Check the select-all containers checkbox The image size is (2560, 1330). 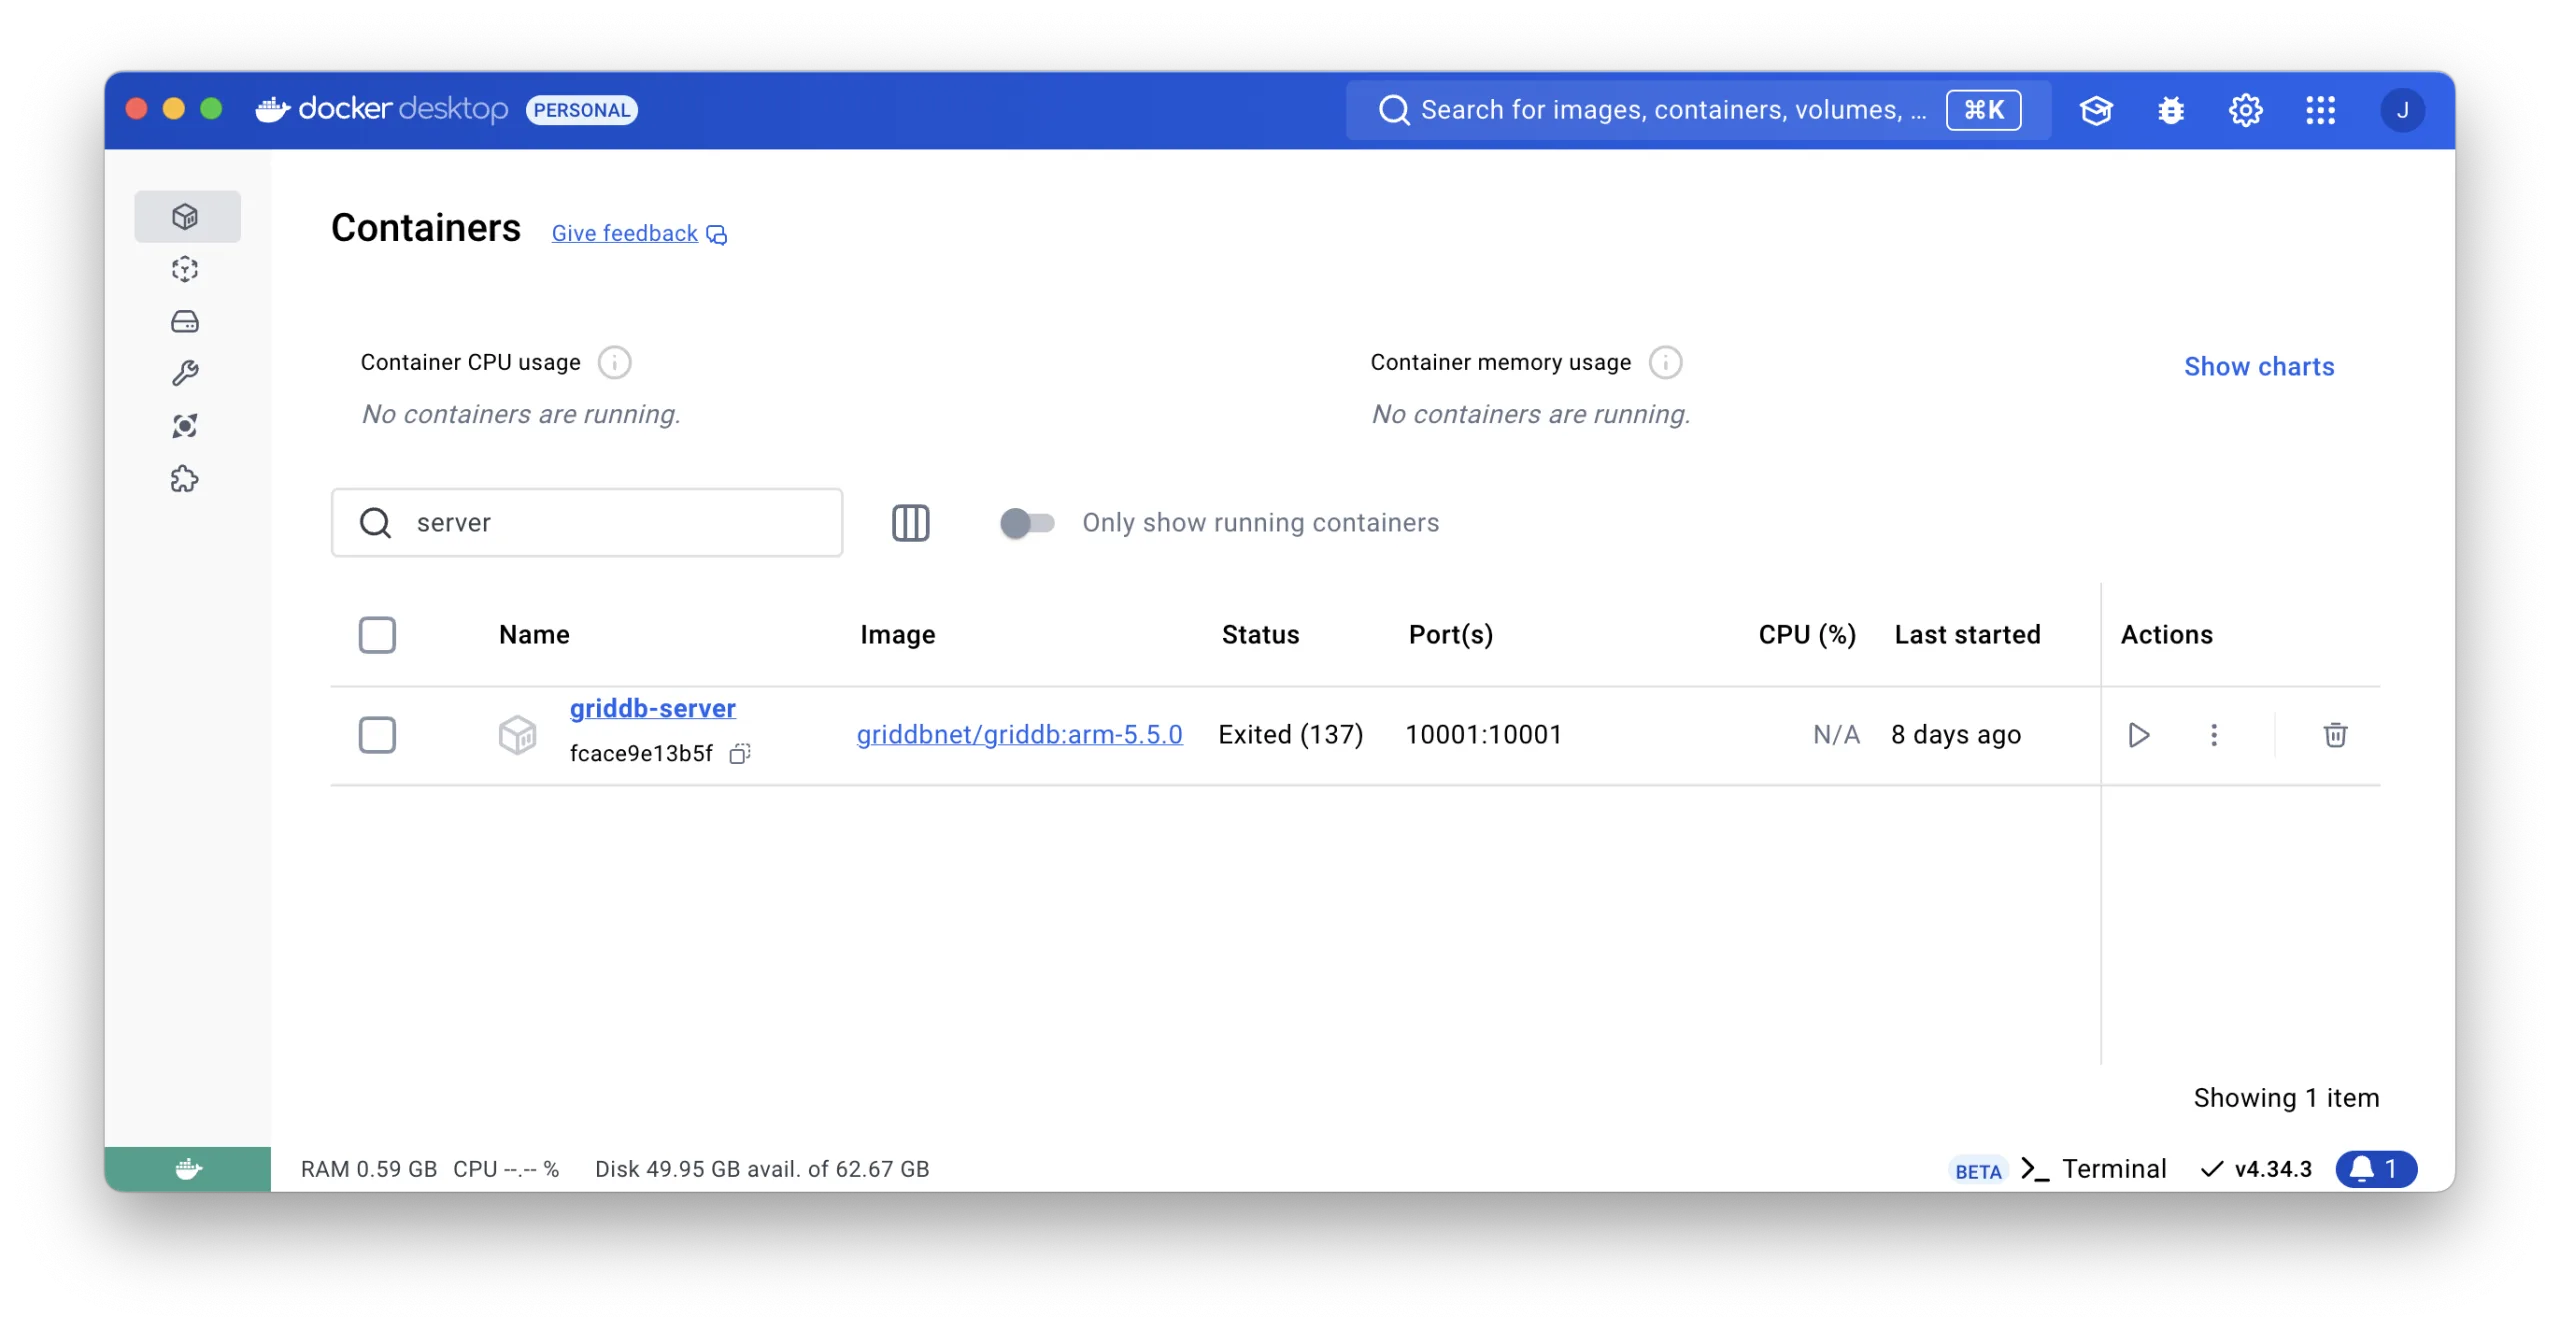pos(377,635)
